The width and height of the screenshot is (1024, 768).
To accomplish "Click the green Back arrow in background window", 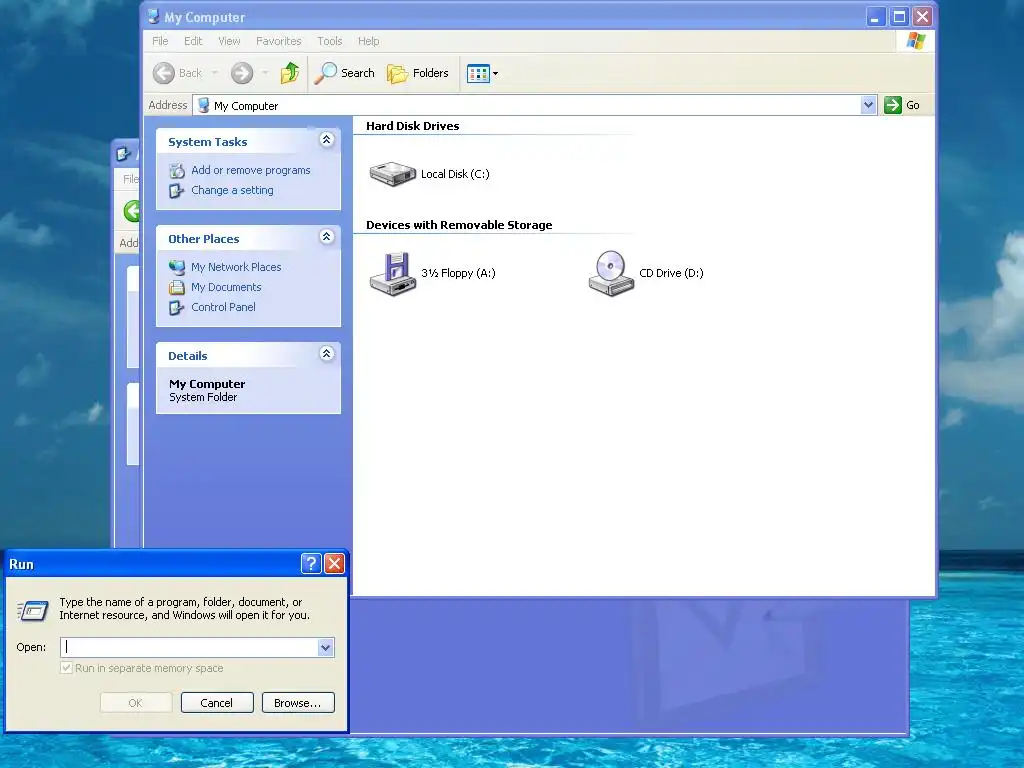I will [x=132, y=211].
